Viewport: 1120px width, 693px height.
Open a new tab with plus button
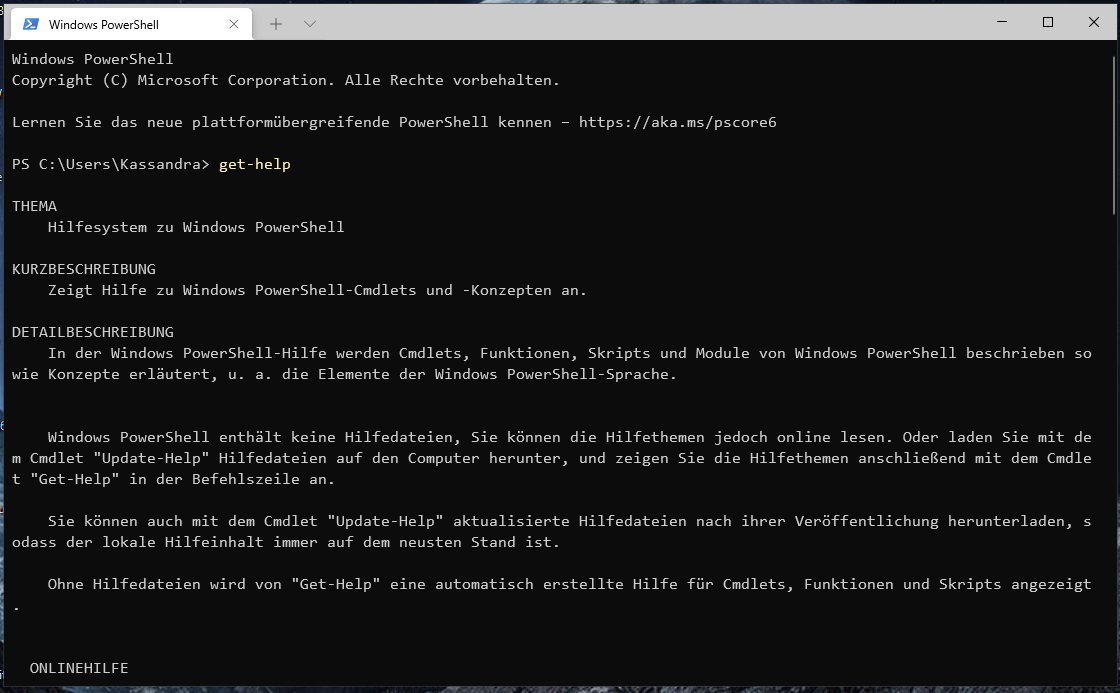(276, 24)
